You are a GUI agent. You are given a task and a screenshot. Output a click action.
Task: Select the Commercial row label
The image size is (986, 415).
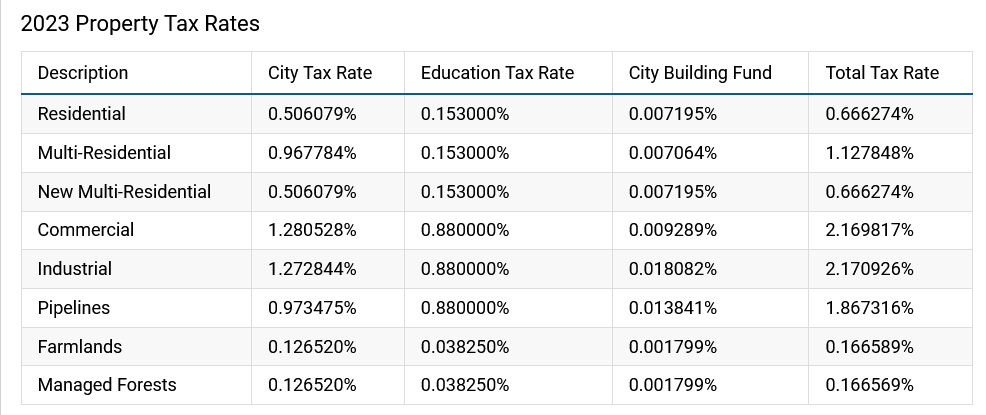[86, 230]
